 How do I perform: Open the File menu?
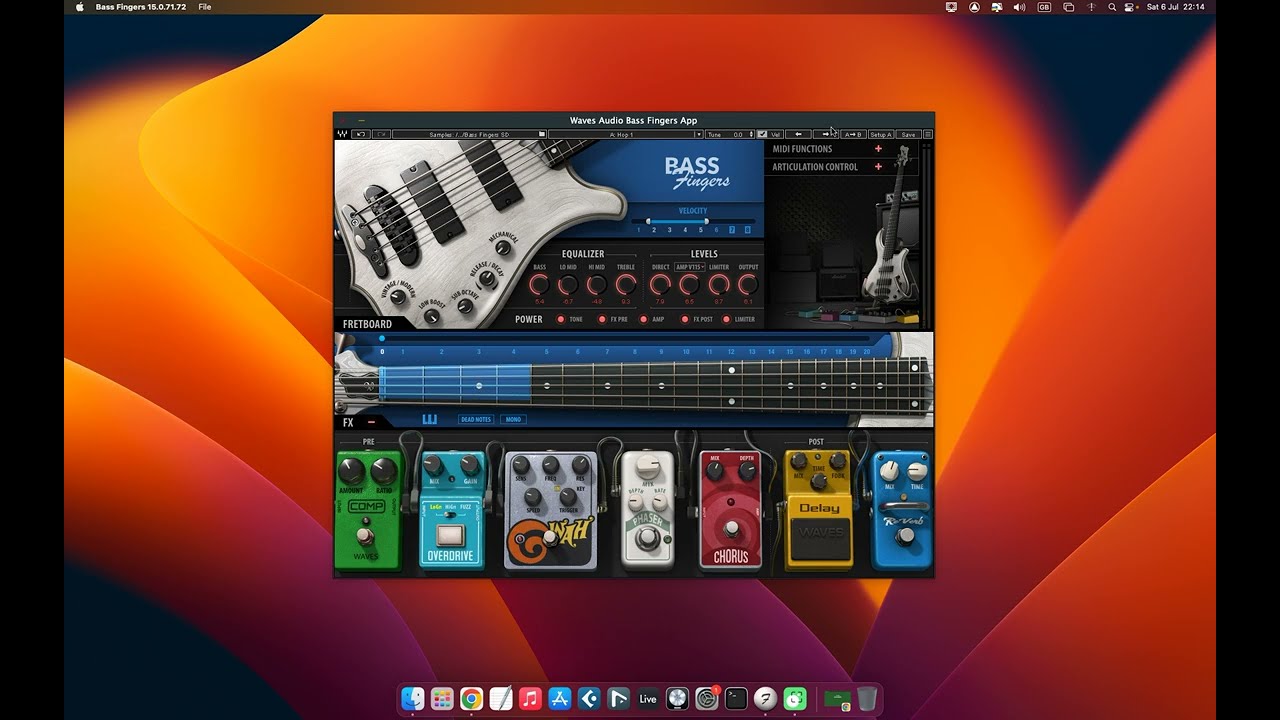pyautogui.click(x=205, y=7)
